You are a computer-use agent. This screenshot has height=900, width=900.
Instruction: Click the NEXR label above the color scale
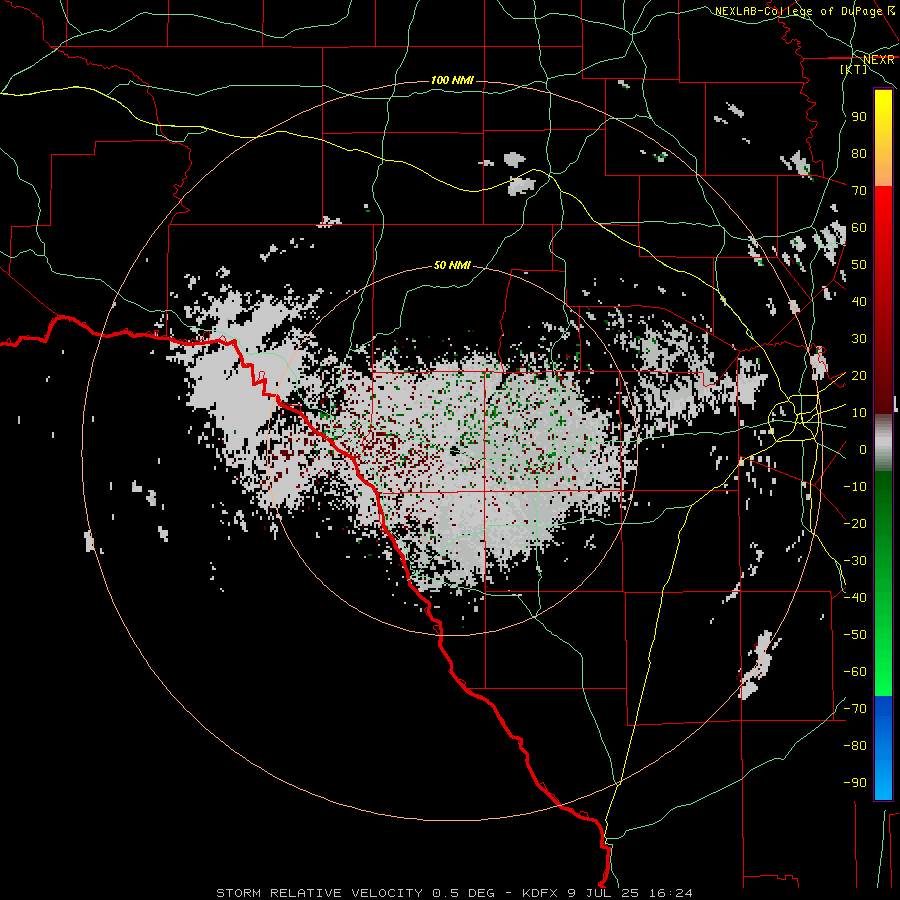point(879,59)
